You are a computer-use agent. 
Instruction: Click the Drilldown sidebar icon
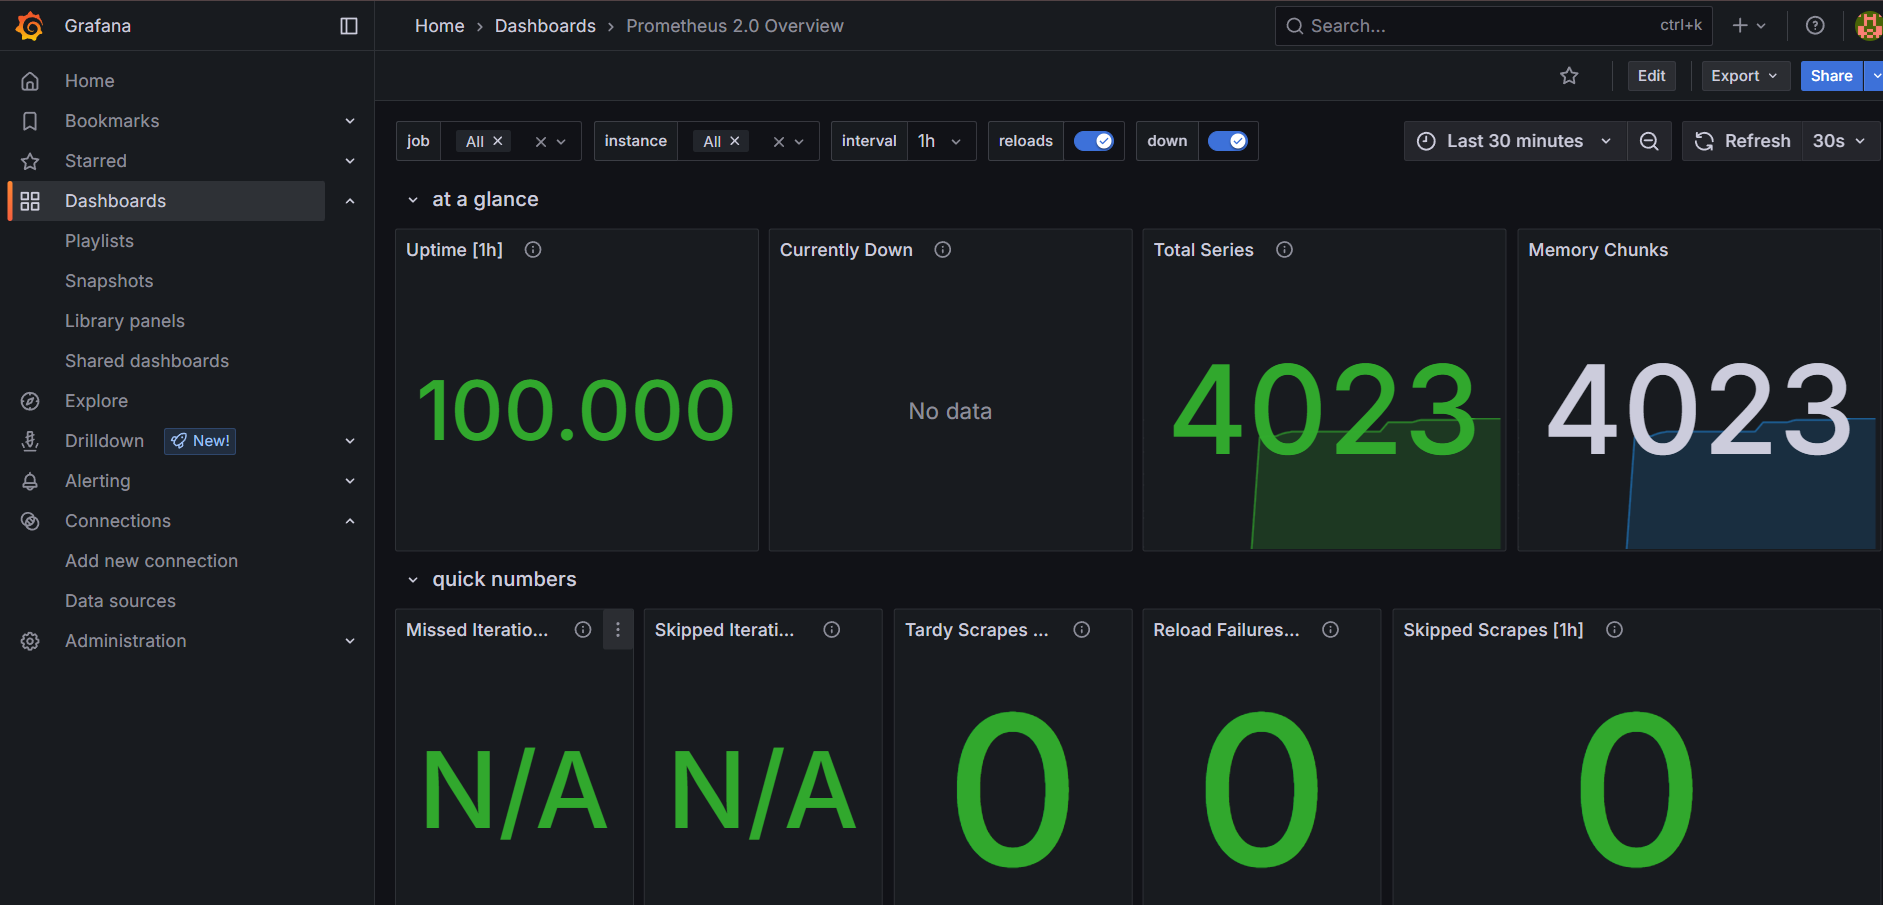(30, 441)
